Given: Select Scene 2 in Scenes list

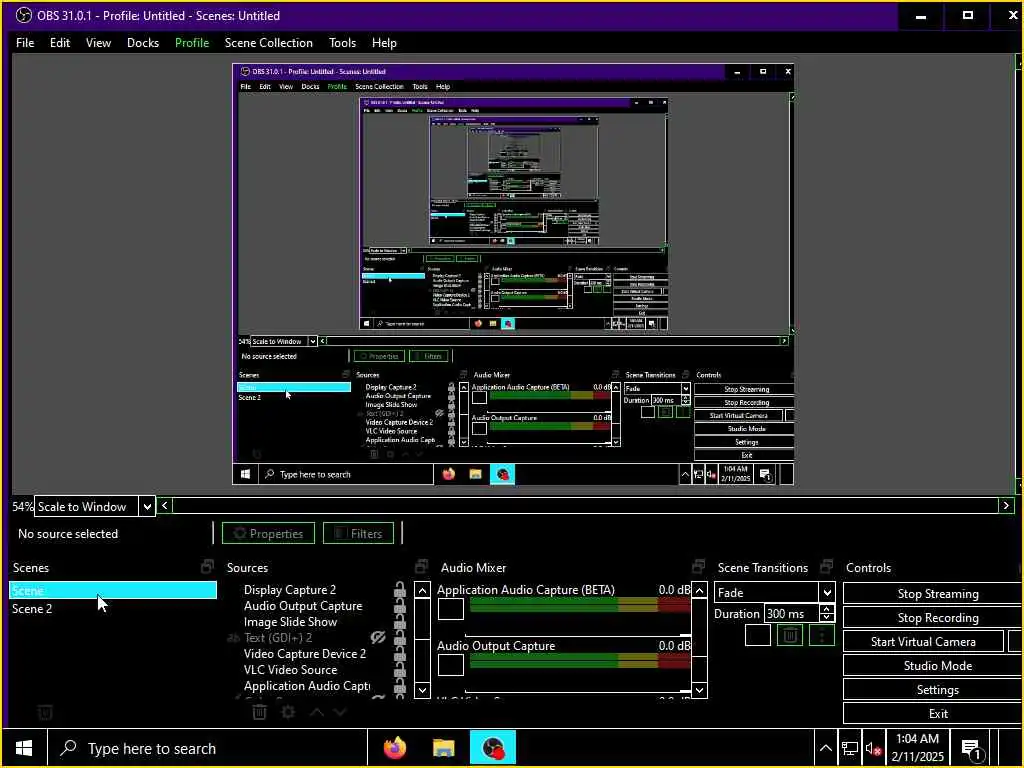Looking at the screenshot, I should (x=112, y=609).
